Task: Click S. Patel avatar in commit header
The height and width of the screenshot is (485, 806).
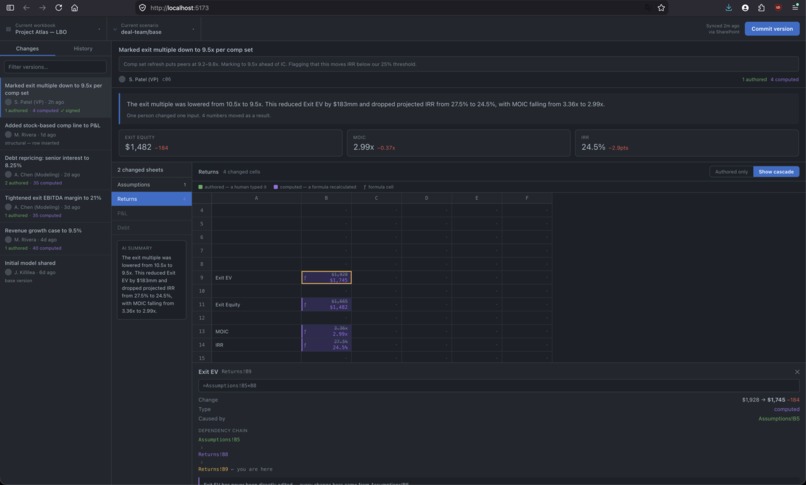Action: pos(122,79)
